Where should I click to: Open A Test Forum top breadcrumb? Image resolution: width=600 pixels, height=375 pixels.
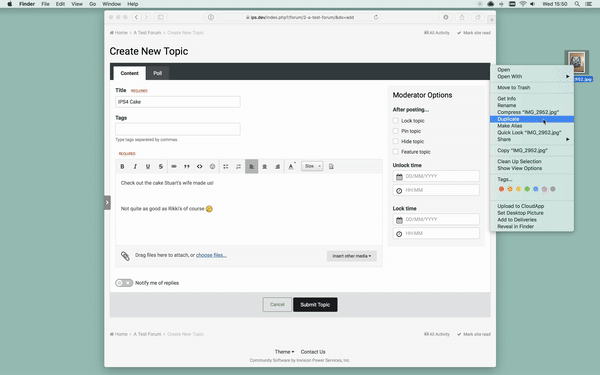147,33
